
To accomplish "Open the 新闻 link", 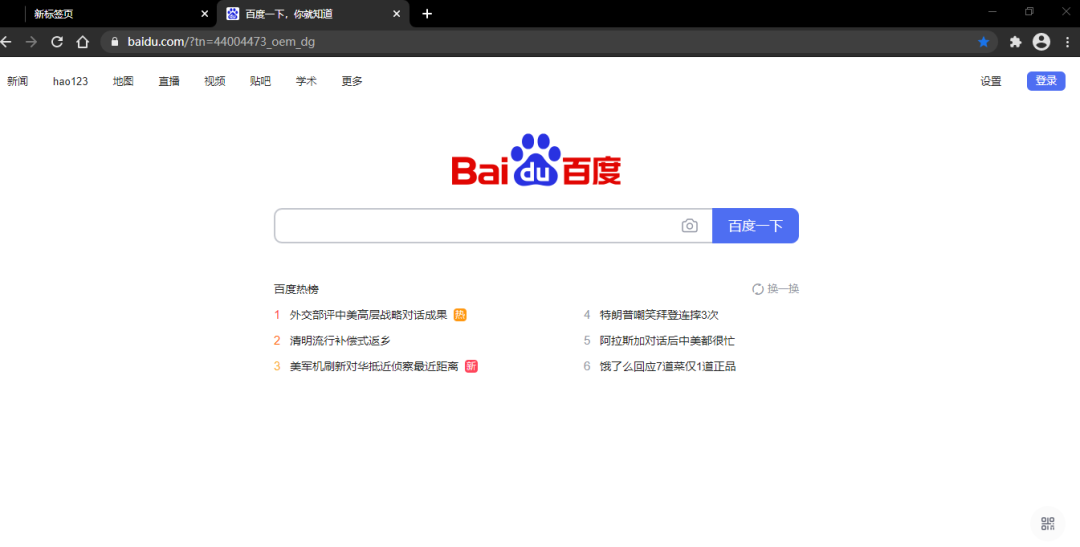I will [x=18, y=81].
